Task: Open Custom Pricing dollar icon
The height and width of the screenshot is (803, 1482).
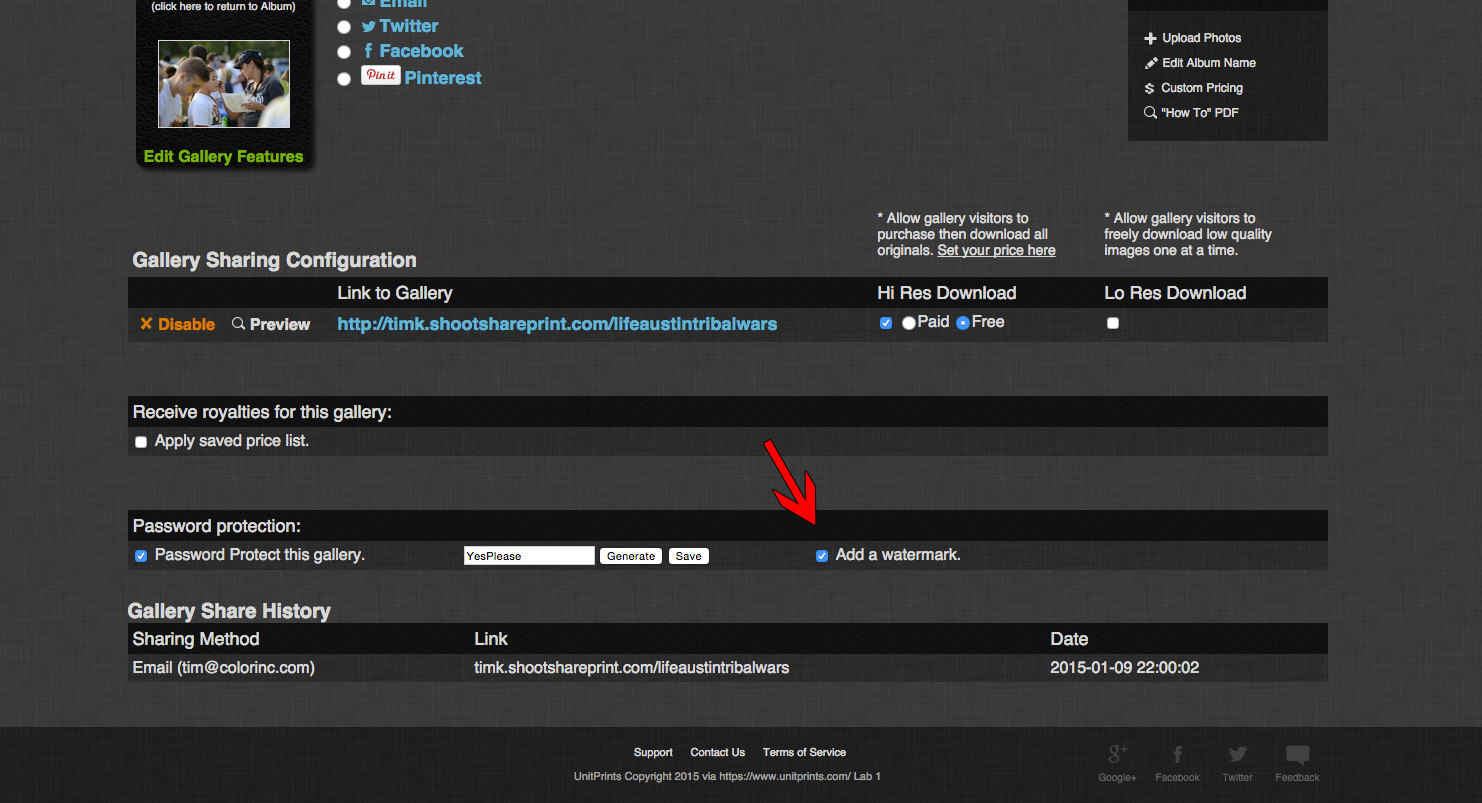Action: coord(1150,88)
